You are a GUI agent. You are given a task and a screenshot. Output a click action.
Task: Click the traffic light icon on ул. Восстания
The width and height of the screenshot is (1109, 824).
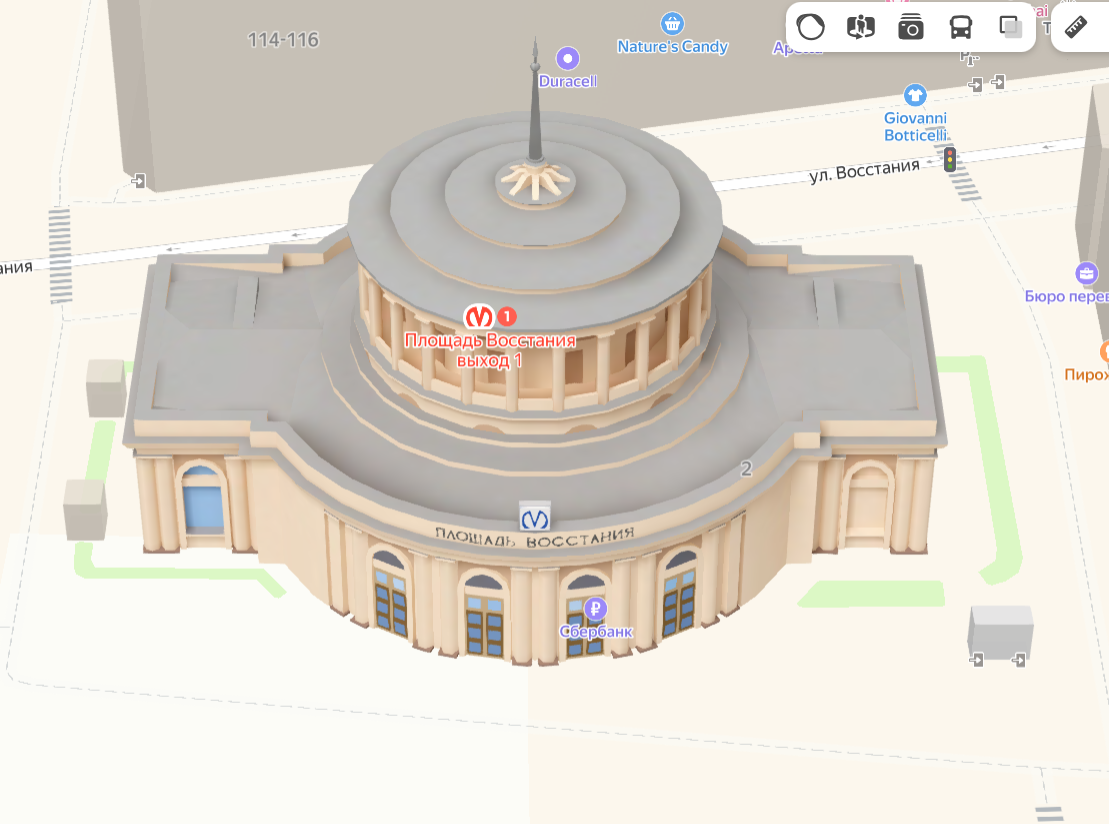tap(950, 159)
